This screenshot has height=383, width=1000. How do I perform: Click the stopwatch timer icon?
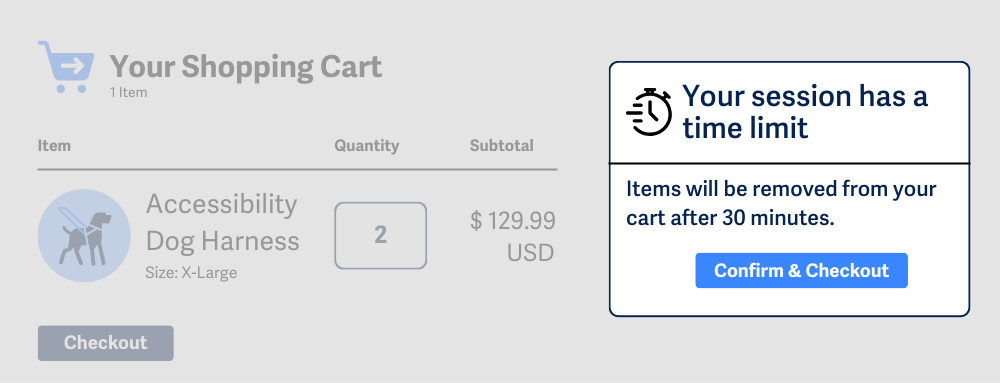(x=649, y=112)
